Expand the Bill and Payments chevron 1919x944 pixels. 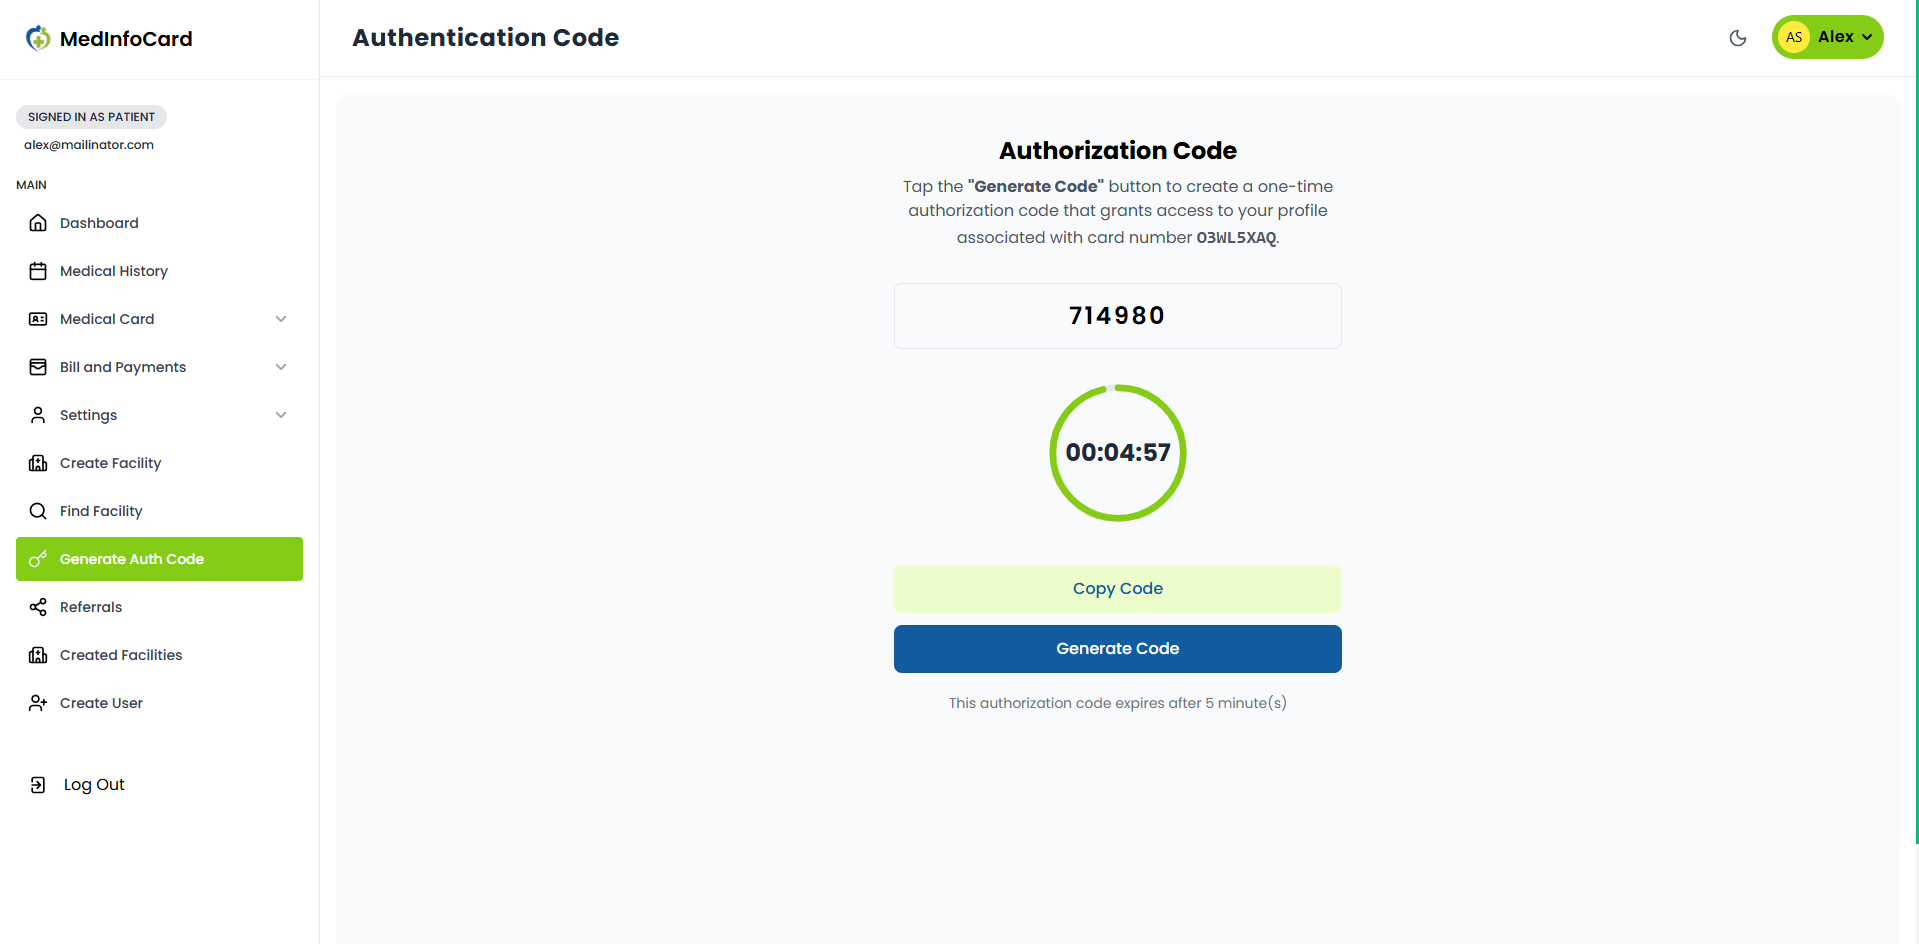click(281, 367)
